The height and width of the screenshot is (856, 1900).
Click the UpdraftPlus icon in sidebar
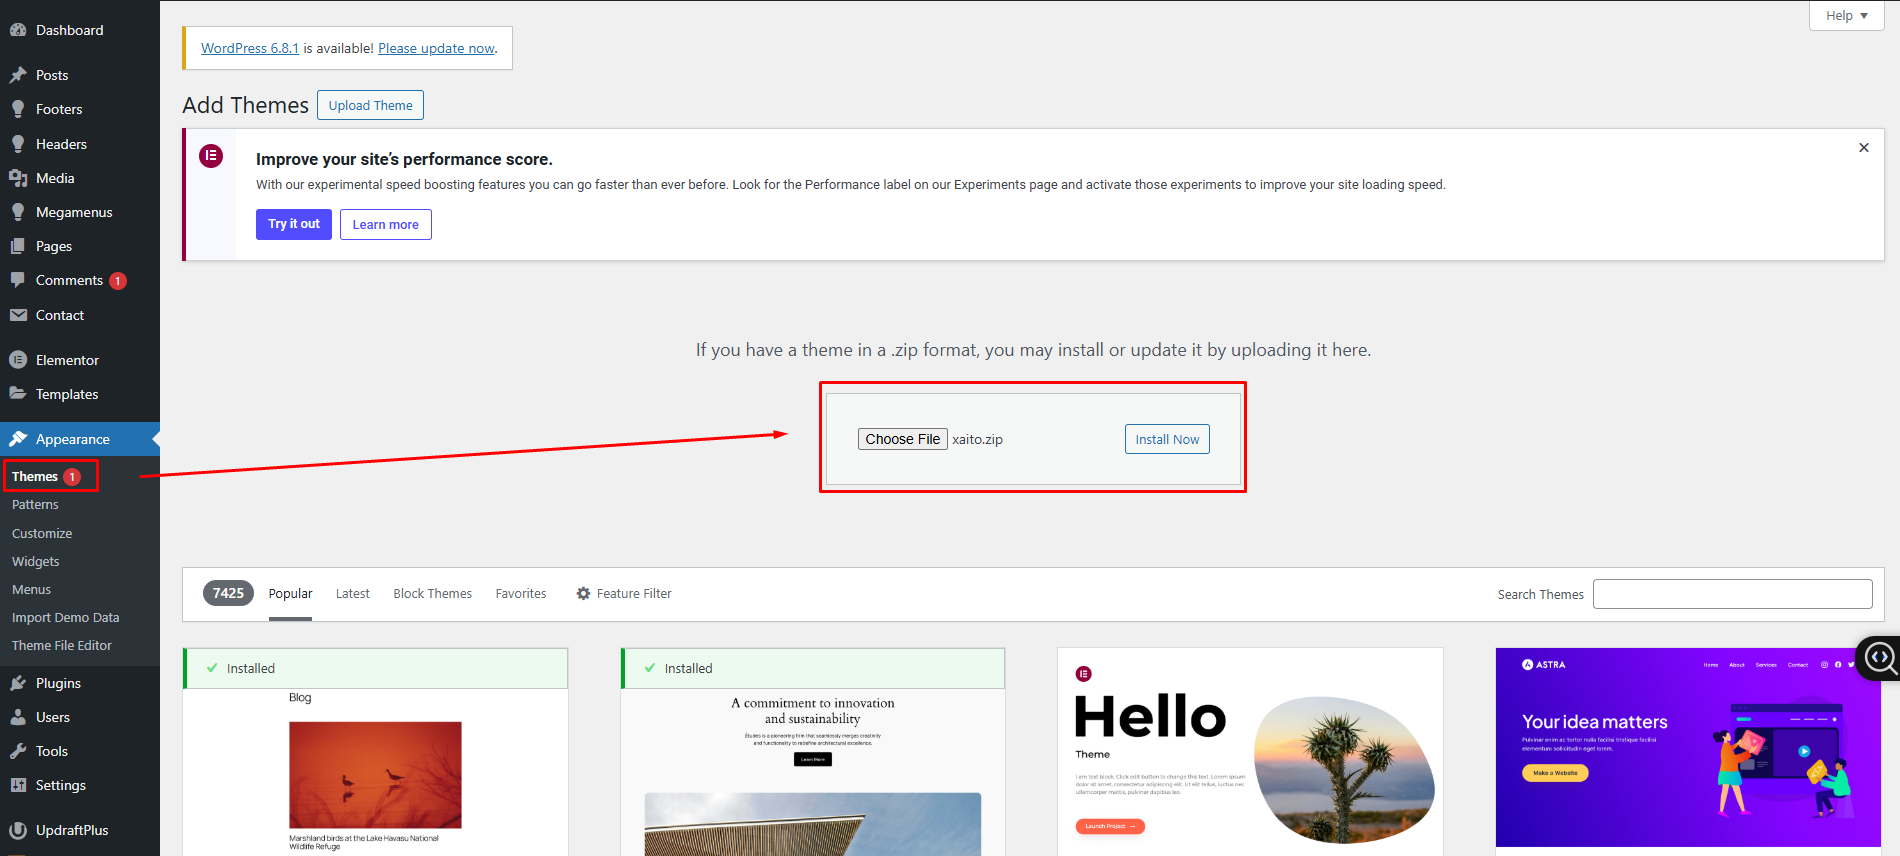coord(18,830)
